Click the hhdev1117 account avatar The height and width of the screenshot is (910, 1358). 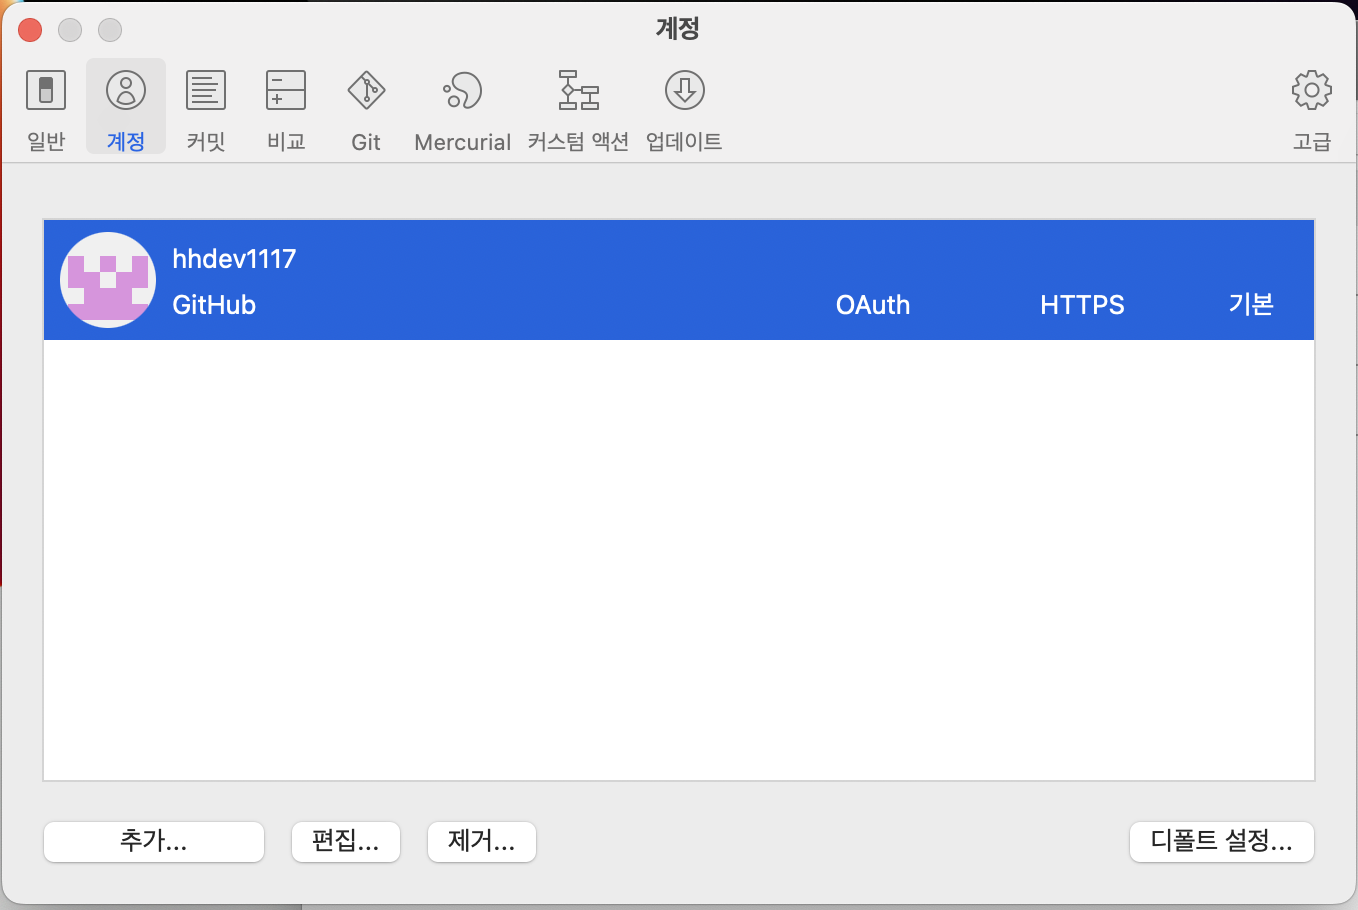[x=108, y=280]
